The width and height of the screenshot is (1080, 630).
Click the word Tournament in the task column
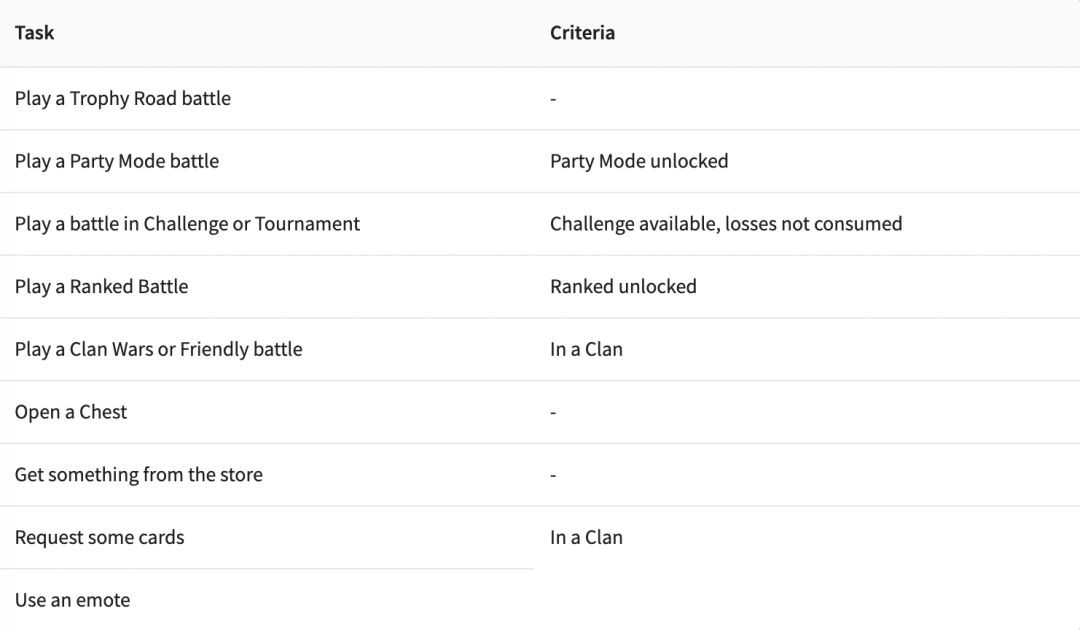coord(307,224)
